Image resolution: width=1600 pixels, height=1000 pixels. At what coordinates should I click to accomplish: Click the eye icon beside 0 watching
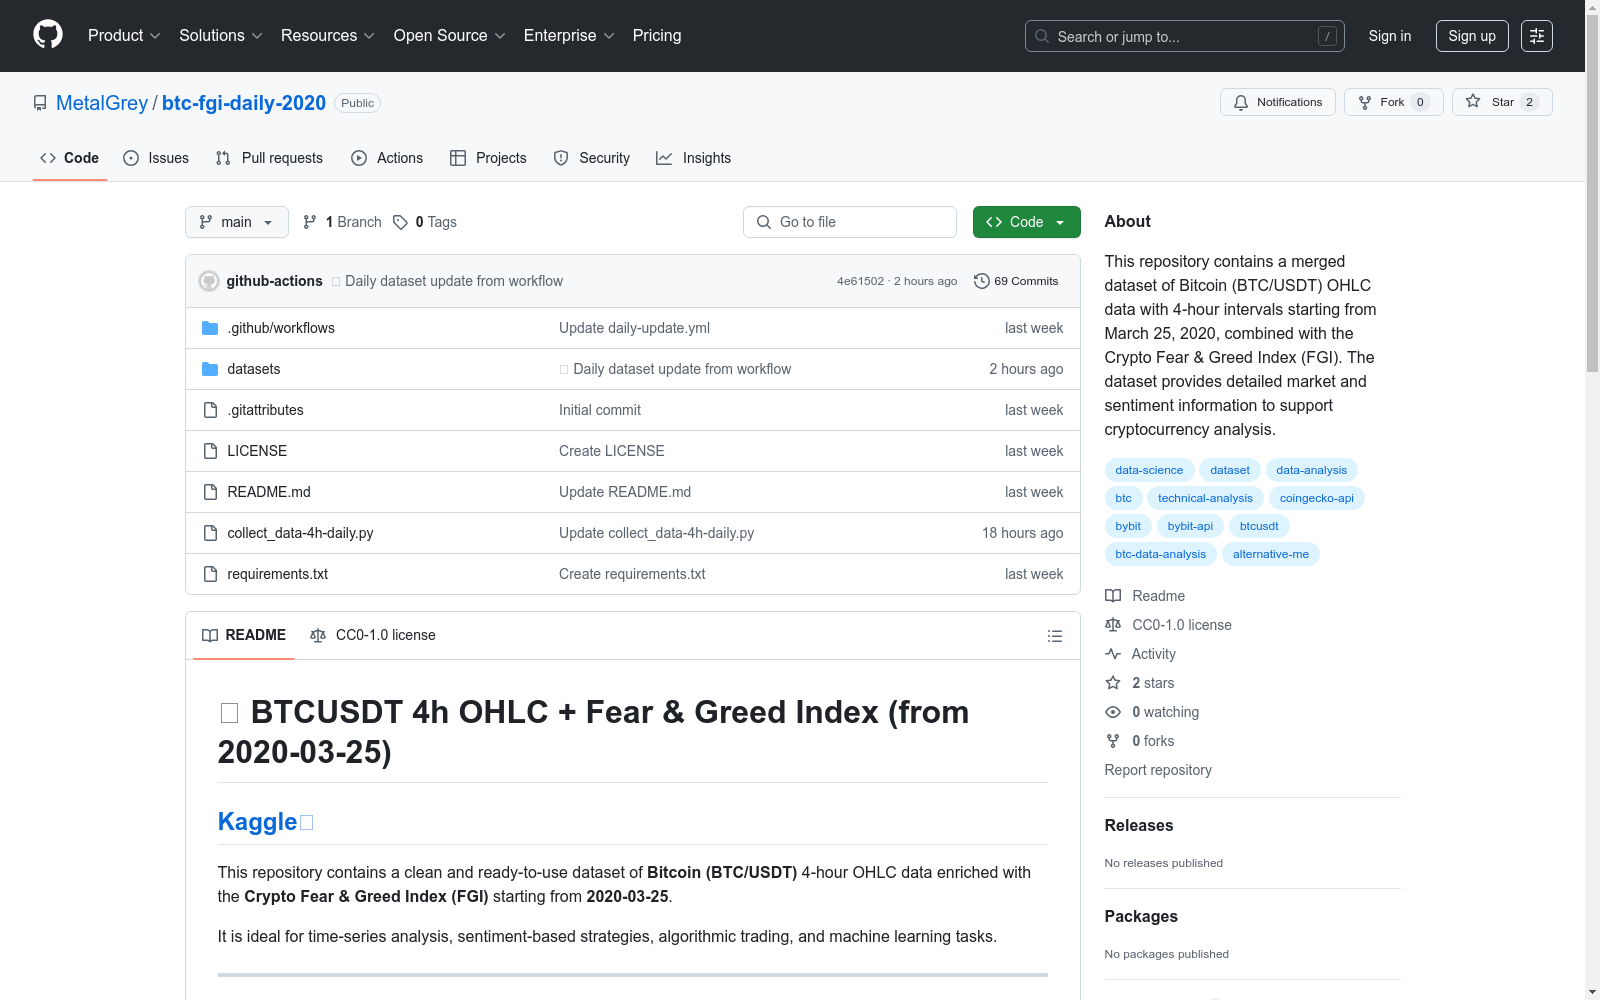pyautogui.click(x=1113, y=712)
